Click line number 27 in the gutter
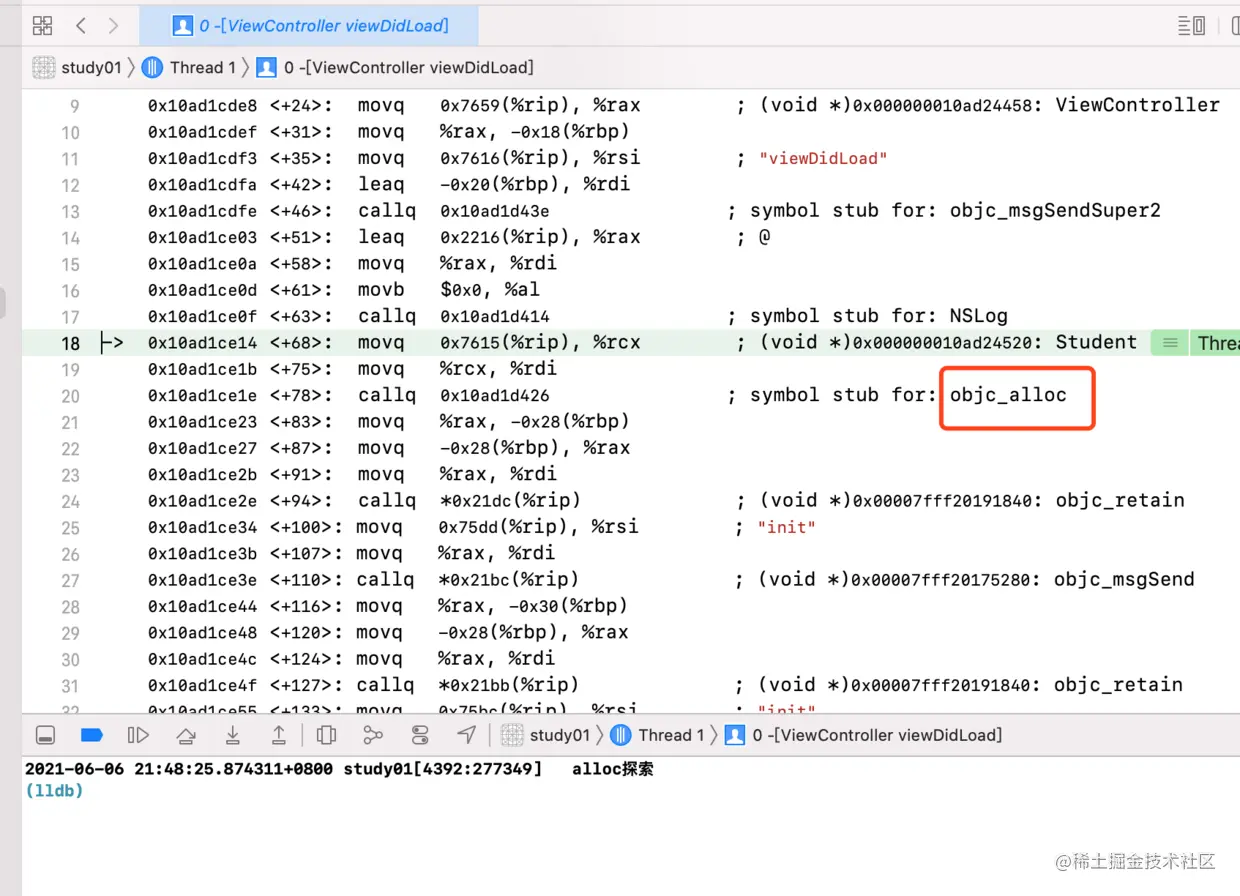 [x=70, y=580]
